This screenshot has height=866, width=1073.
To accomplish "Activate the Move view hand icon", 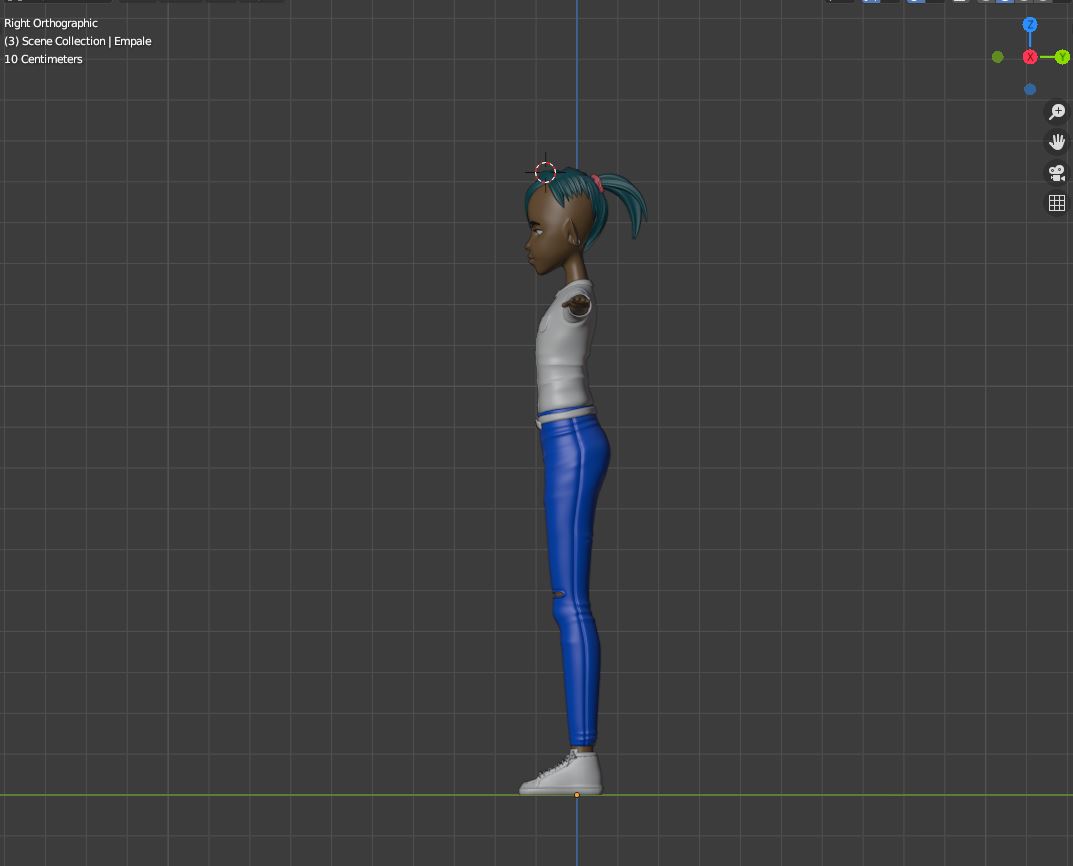I will [1056, 141].
